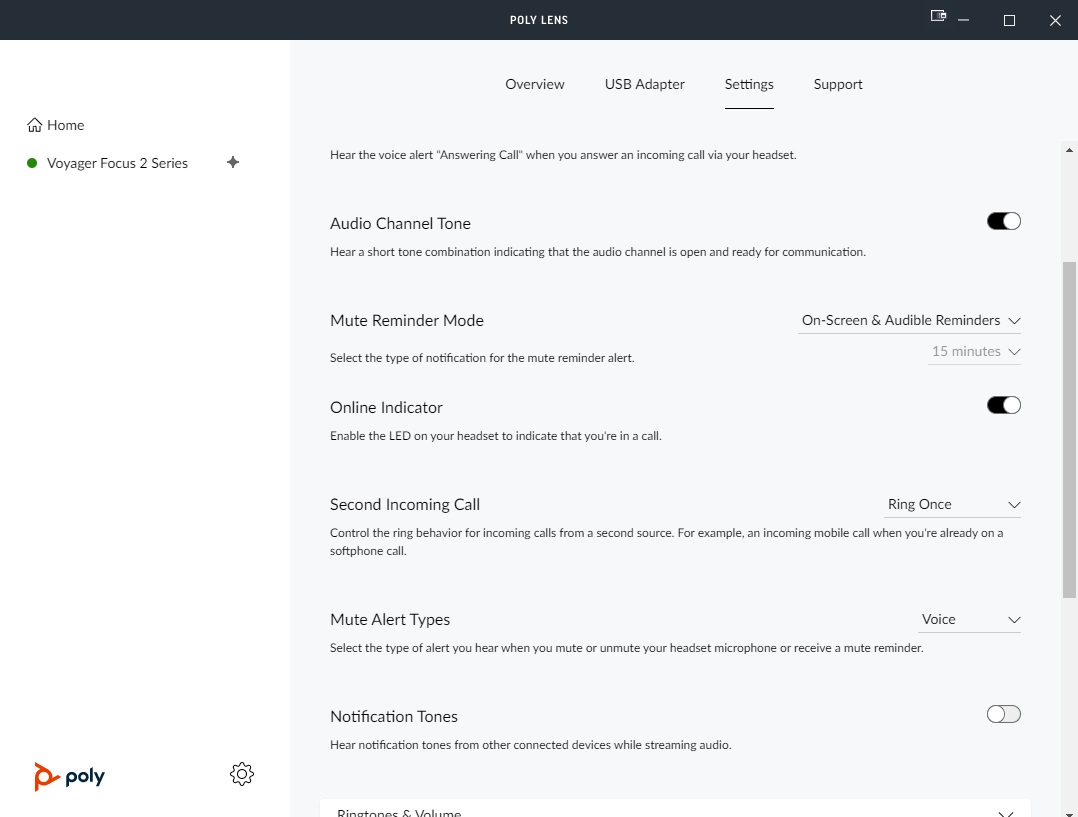
Task: Expand the Ringtones & Volume section
Action: click(x=675, y=812)
